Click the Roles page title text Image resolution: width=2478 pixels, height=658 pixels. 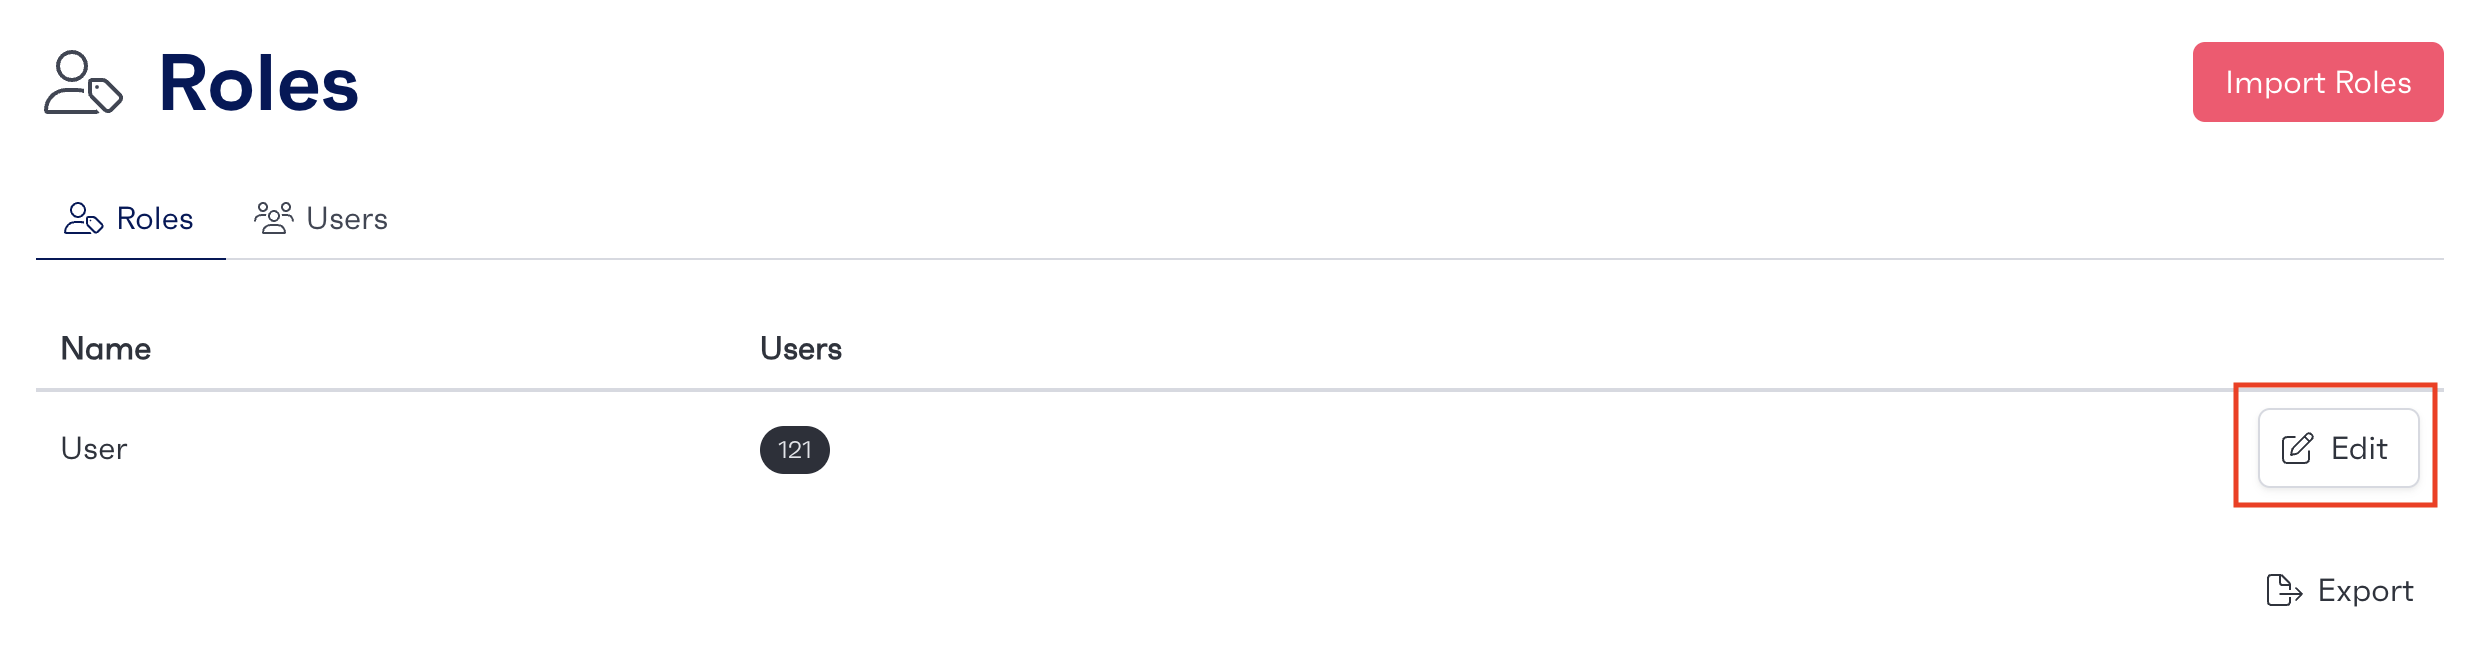click(x=259, y=84)
